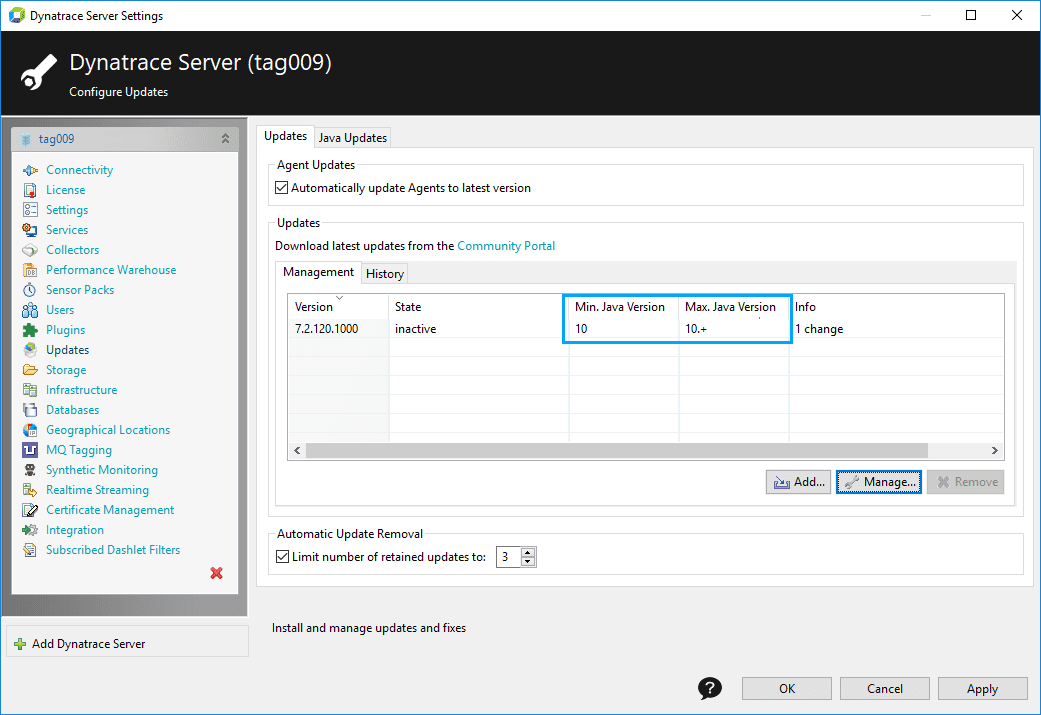The width and height of the screenshot is (1041, 715).
Task: Click the table scroll left arrow
Action: [297, 450]
